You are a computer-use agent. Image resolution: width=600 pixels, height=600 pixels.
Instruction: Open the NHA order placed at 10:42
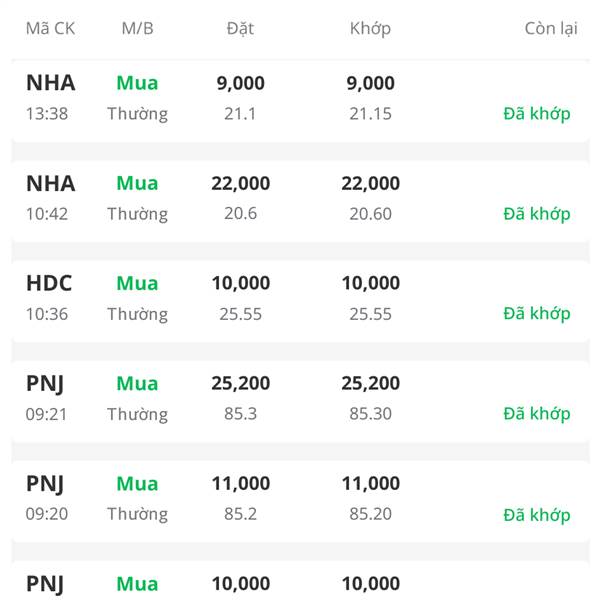tap(300, 201)
